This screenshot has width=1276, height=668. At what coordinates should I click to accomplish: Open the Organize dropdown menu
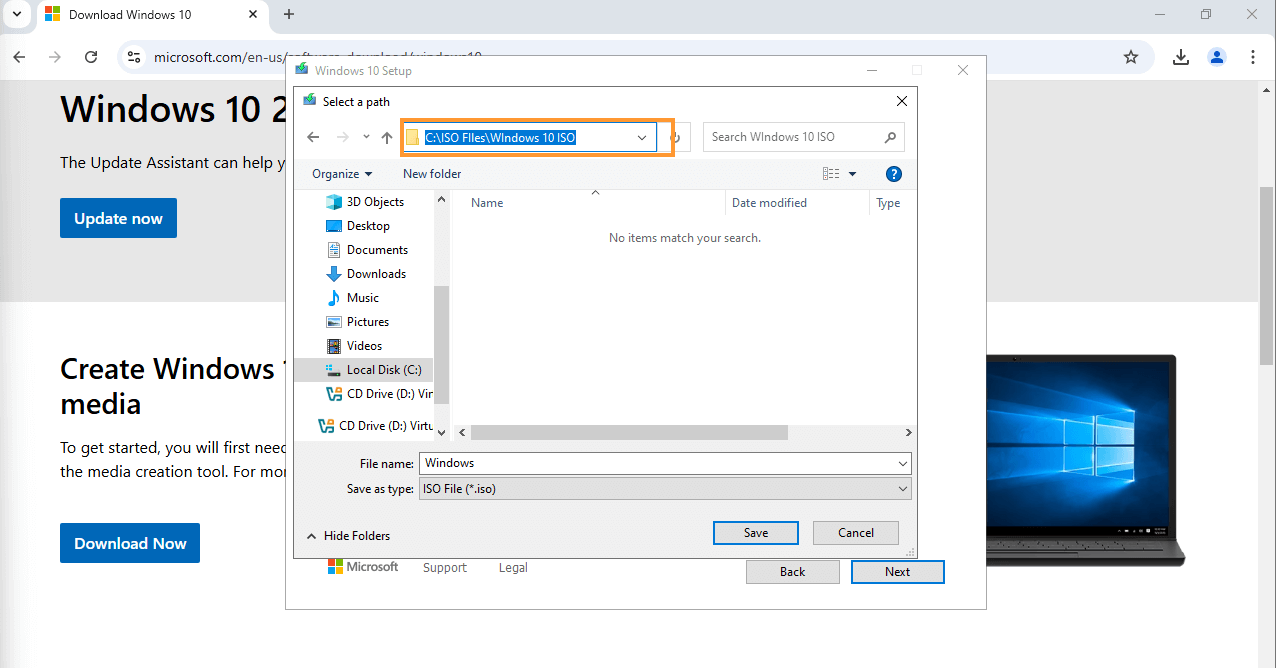pos(342,174)
